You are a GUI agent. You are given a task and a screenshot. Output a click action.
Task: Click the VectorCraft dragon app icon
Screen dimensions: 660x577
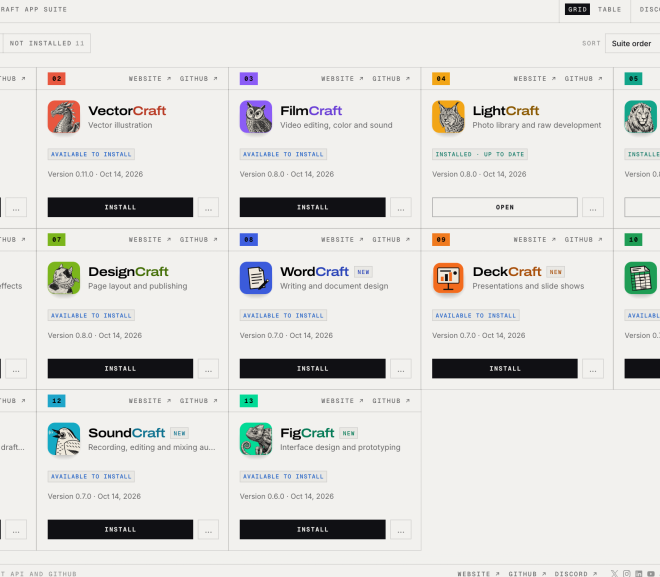tap(64, 117)
